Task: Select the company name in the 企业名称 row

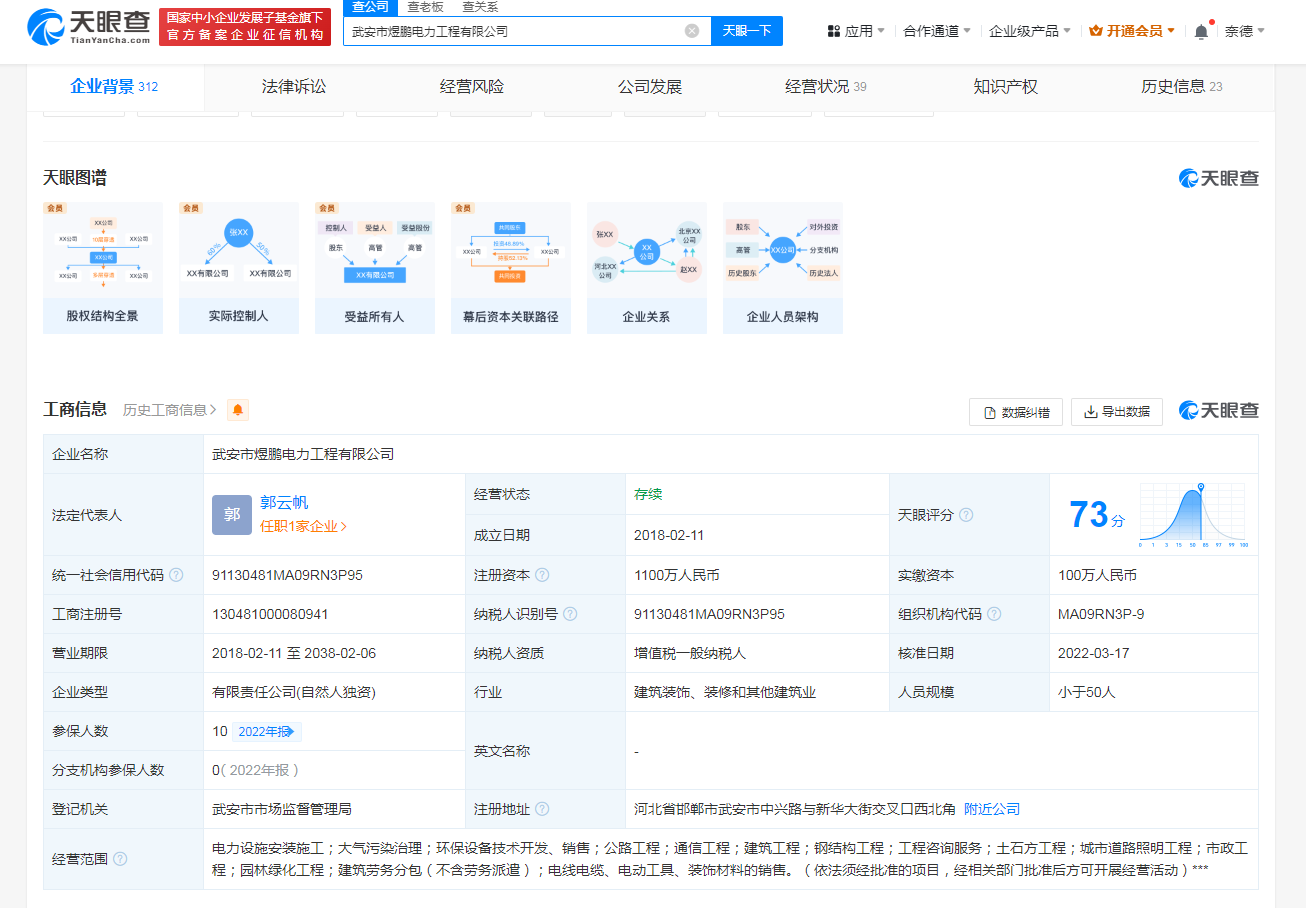Action: tap(303, 454)
